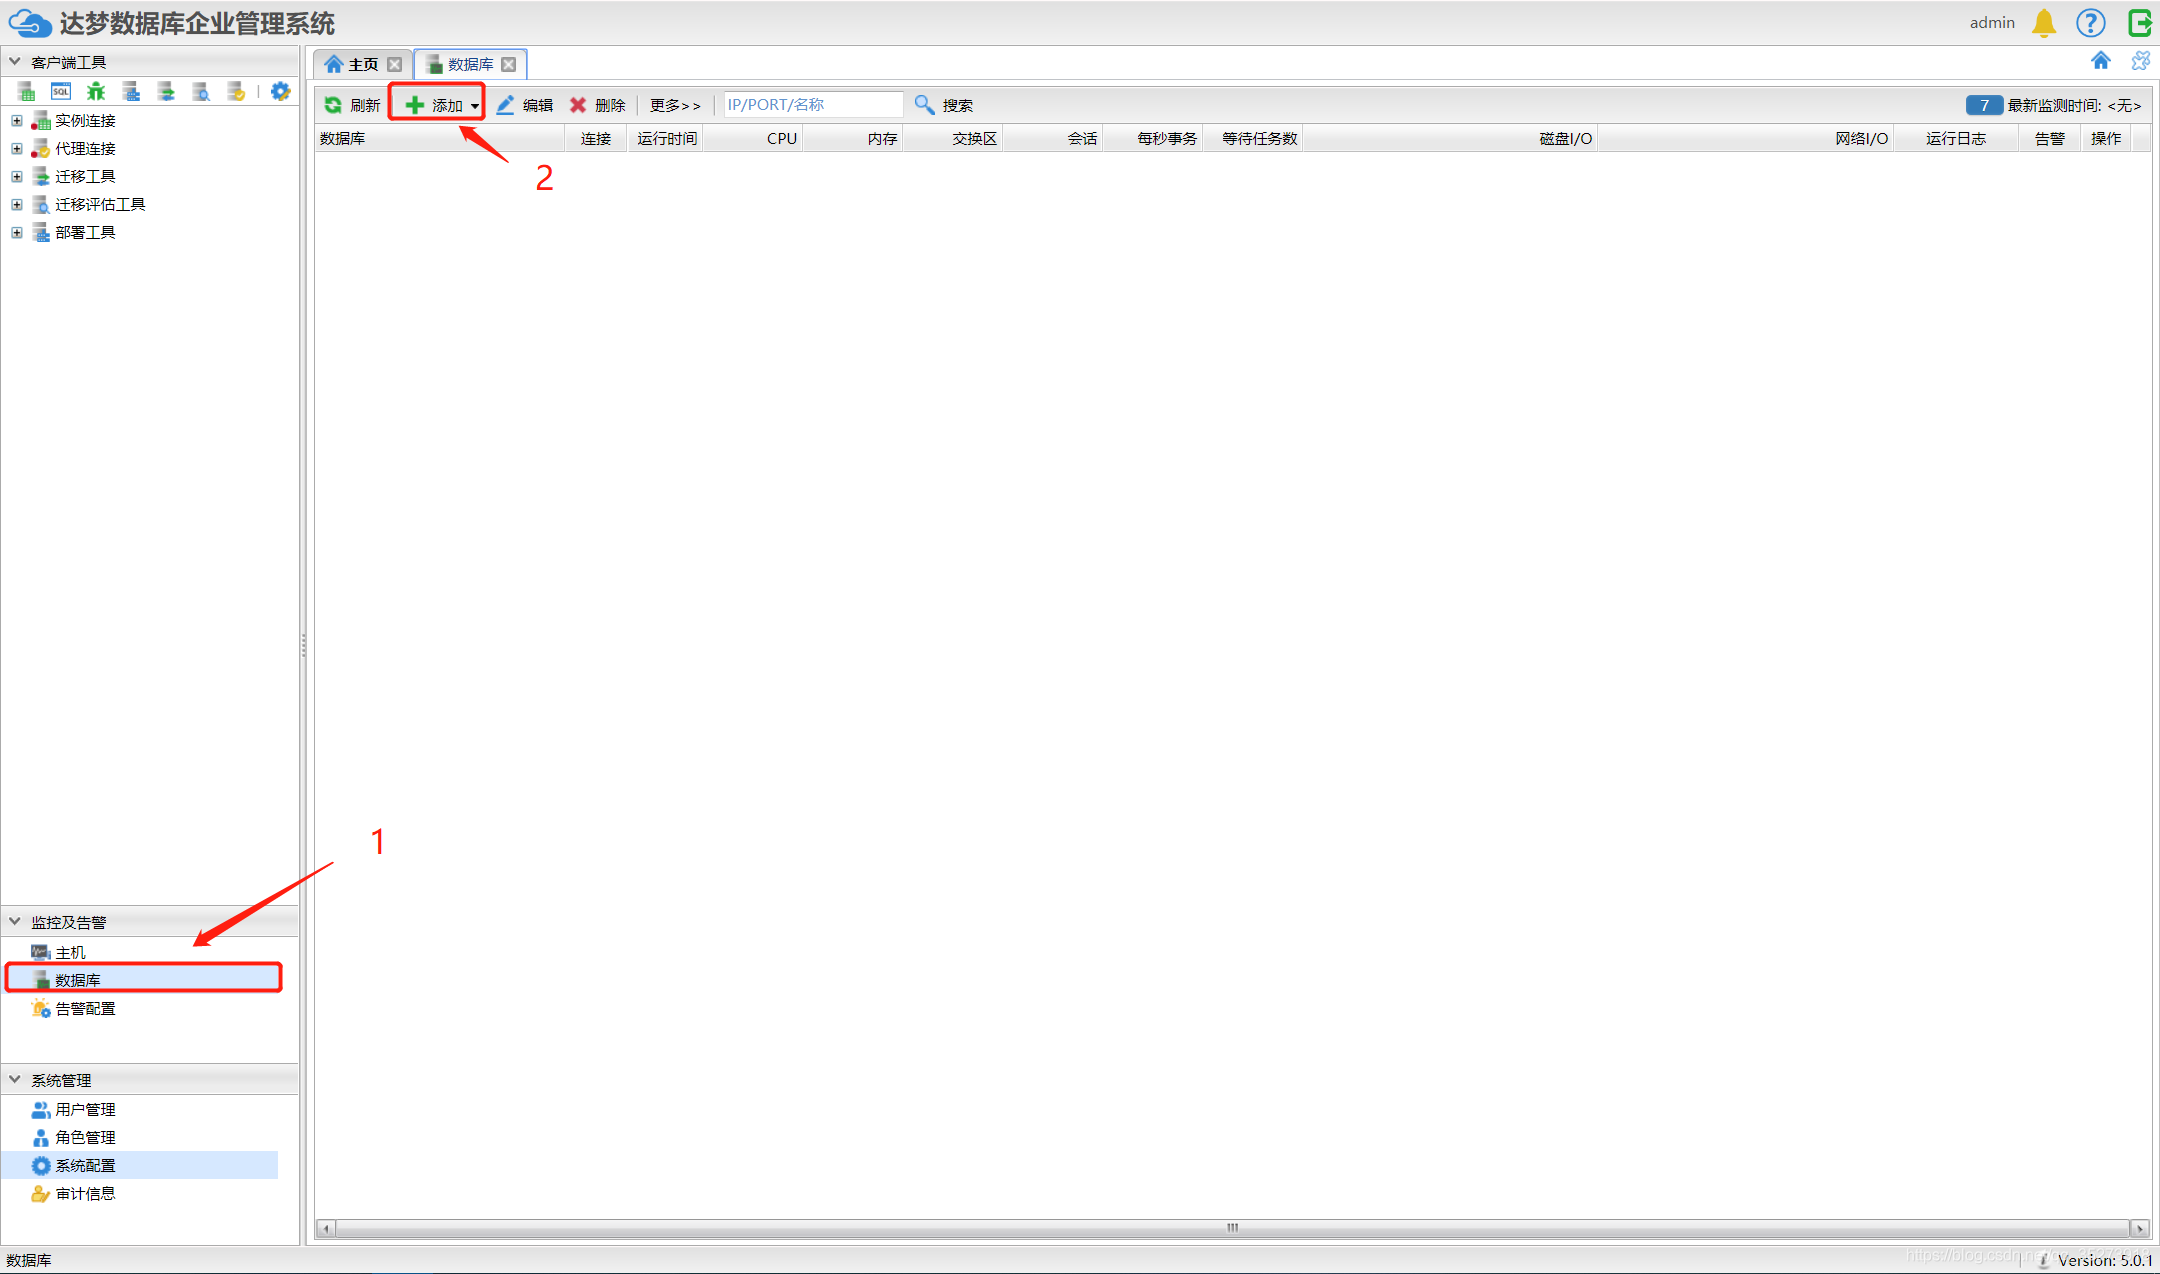
Task: Click the database magnifier assessment icon
Action: [x=201, y=92]
